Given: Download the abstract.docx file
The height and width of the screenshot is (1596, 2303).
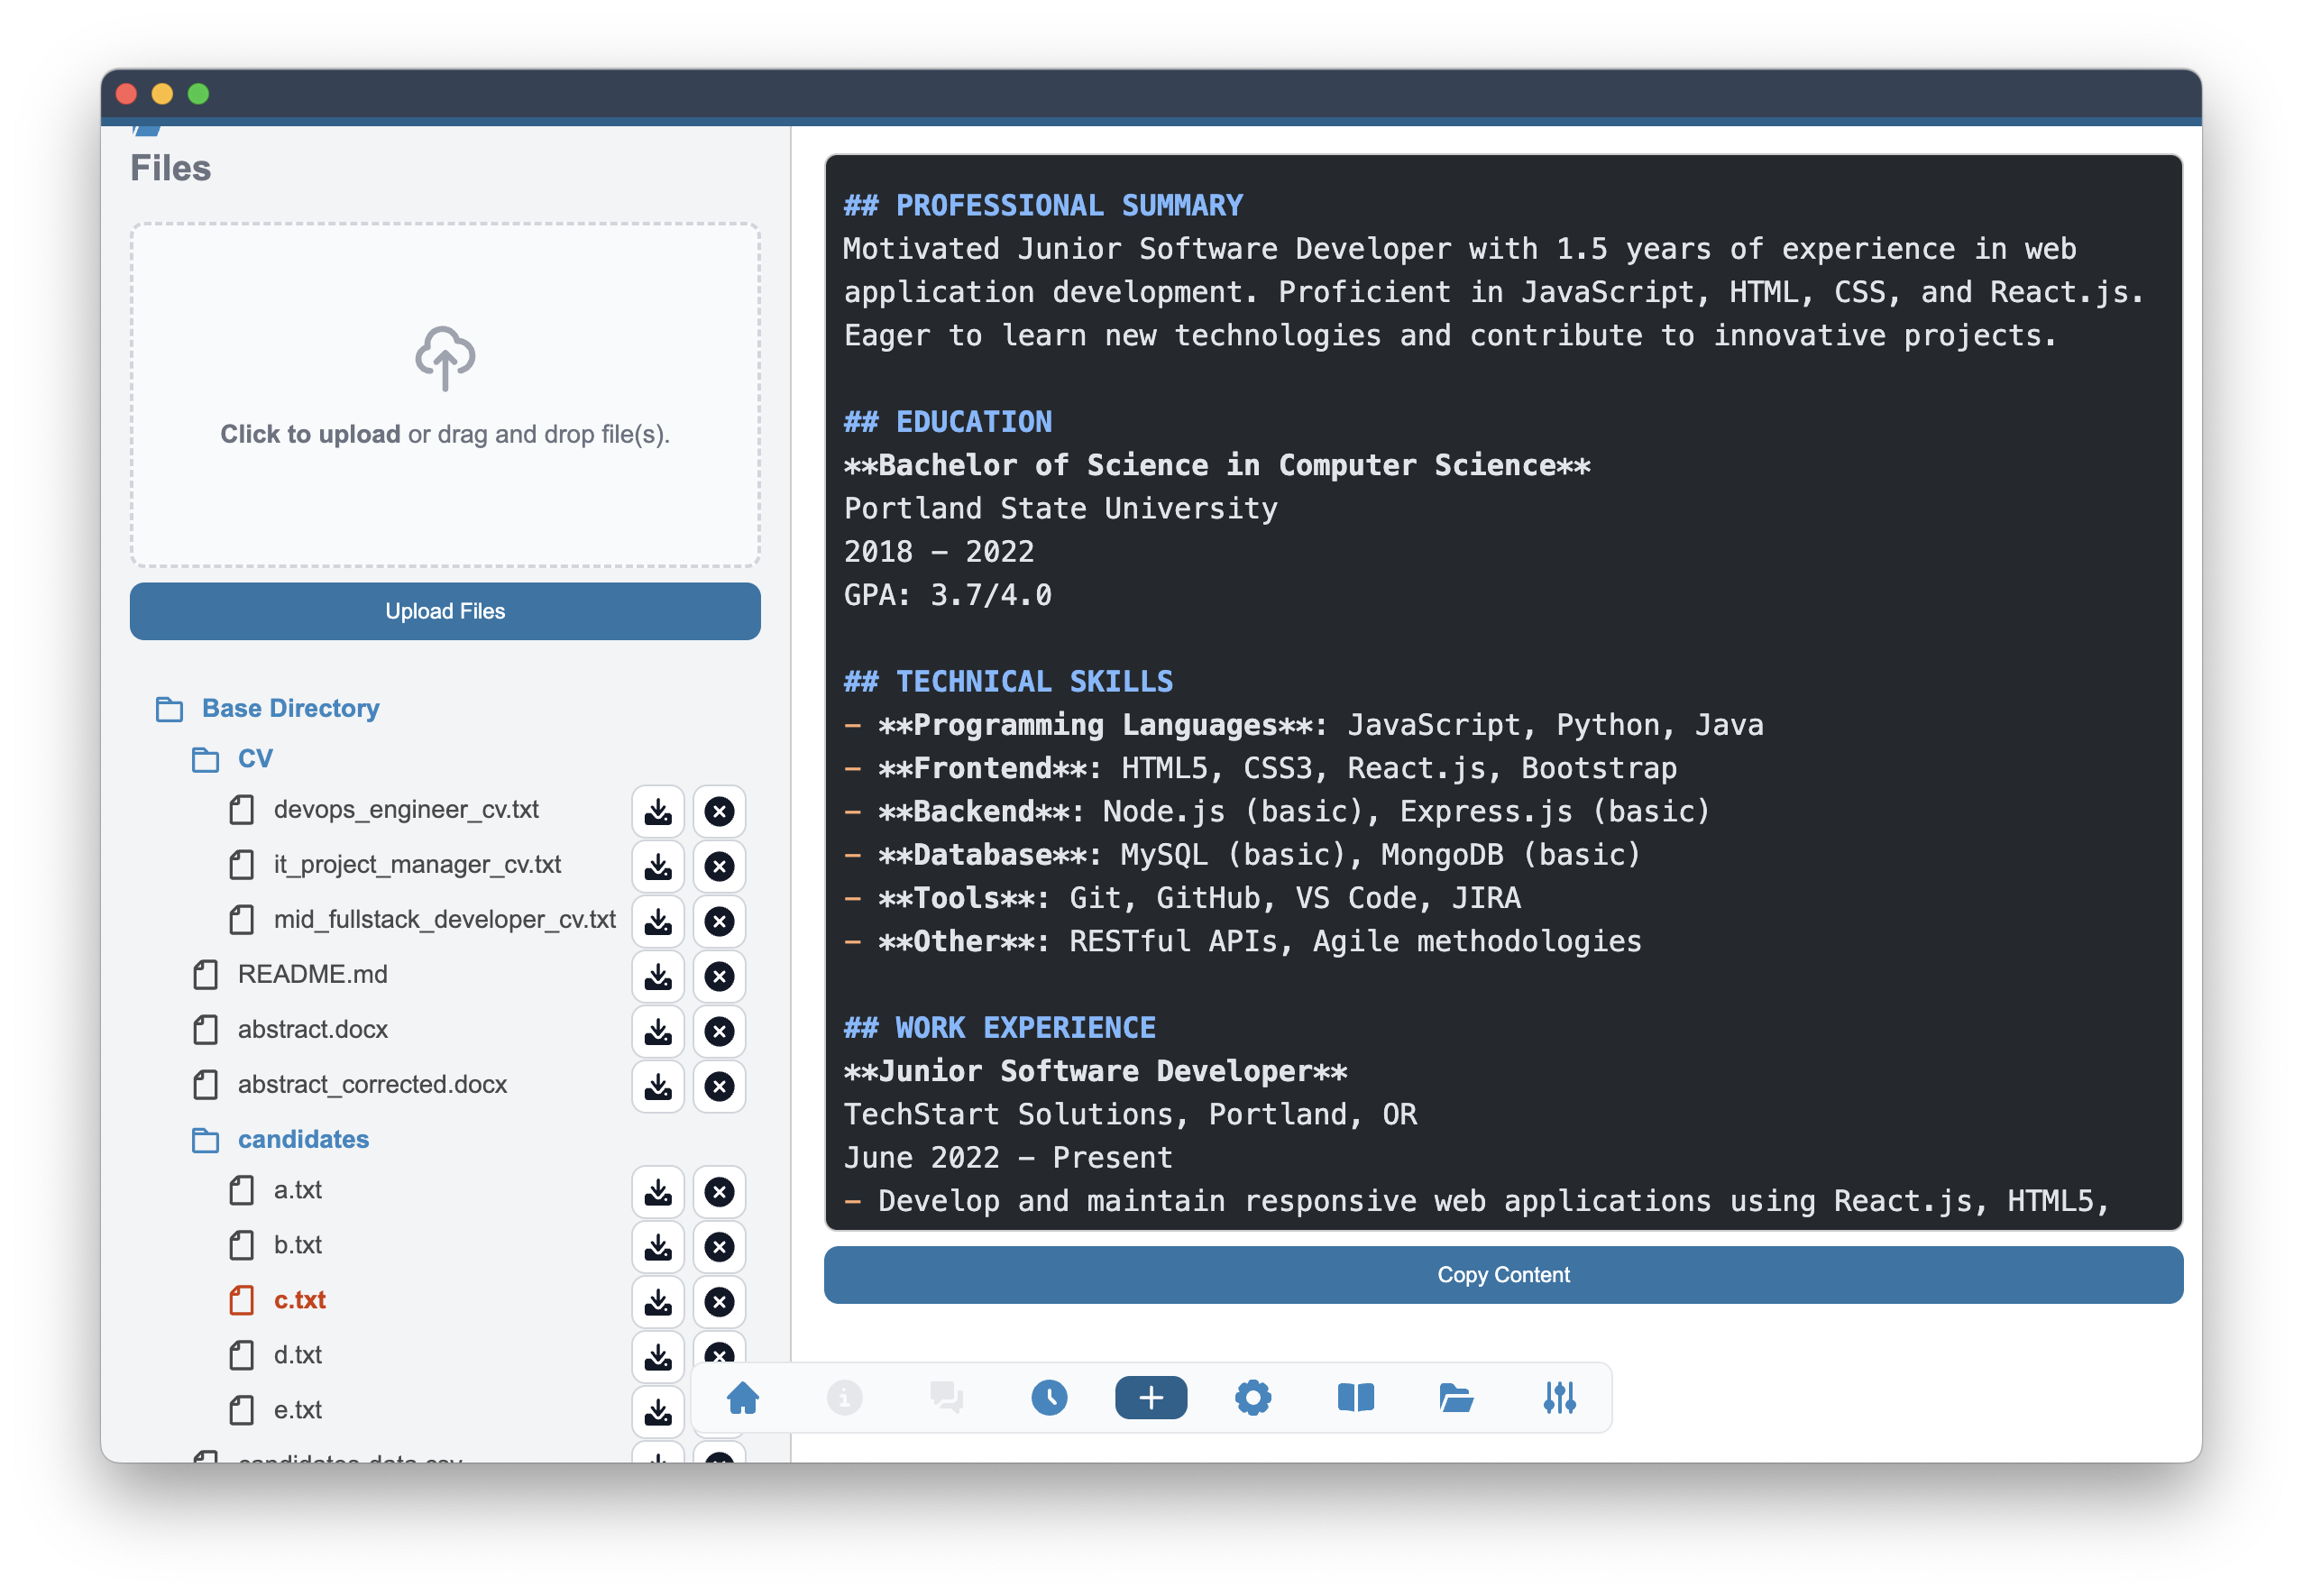Looking at the screenshot, I should point(657,1031).
